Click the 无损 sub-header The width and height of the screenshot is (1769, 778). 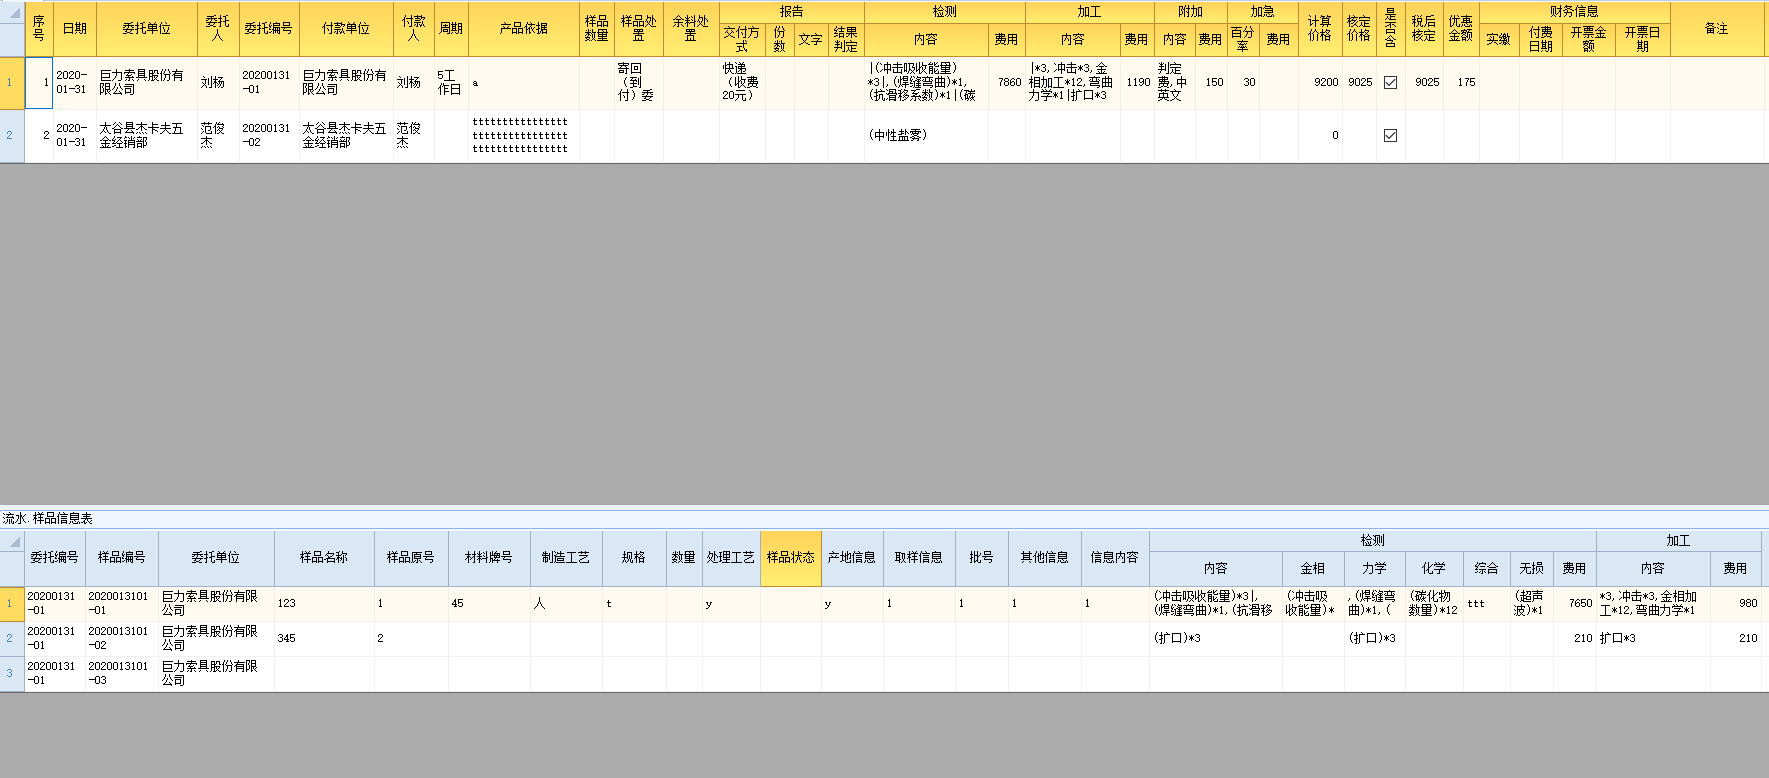1532,568
